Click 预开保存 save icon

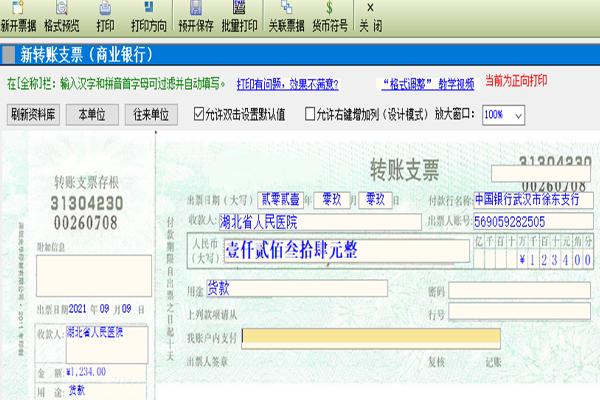coord(196,17)
